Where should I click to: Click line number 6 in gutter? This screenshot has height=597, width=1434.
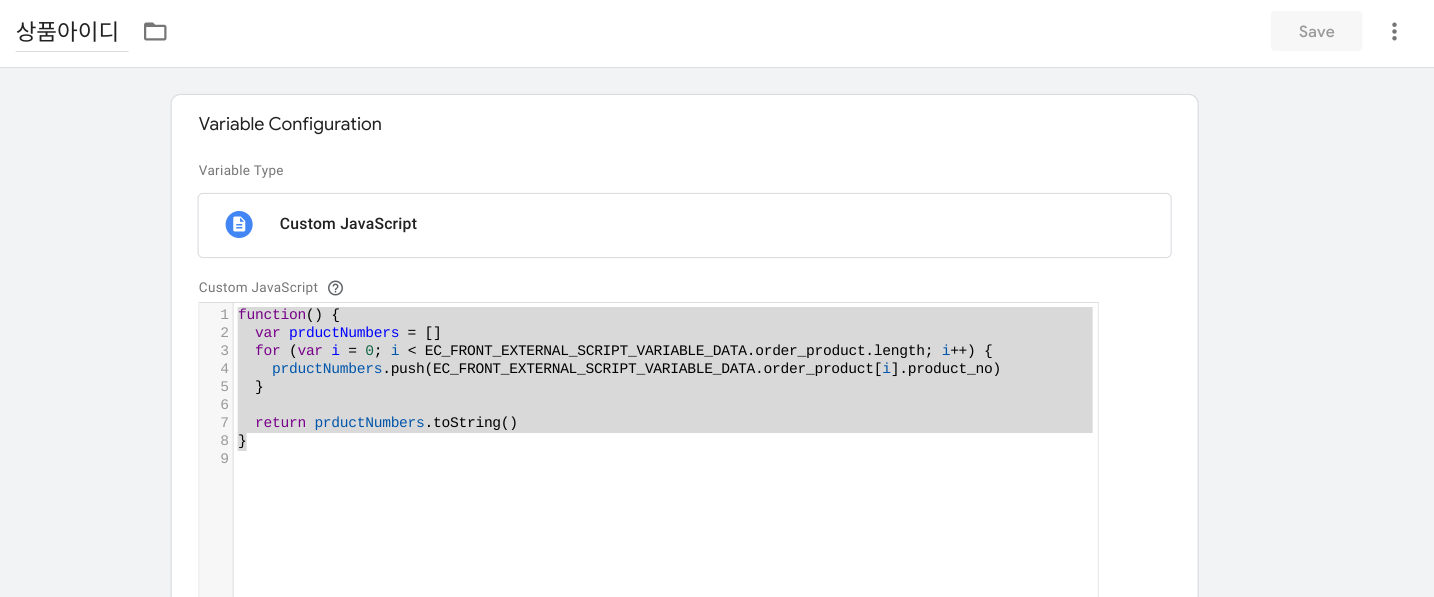224,405
